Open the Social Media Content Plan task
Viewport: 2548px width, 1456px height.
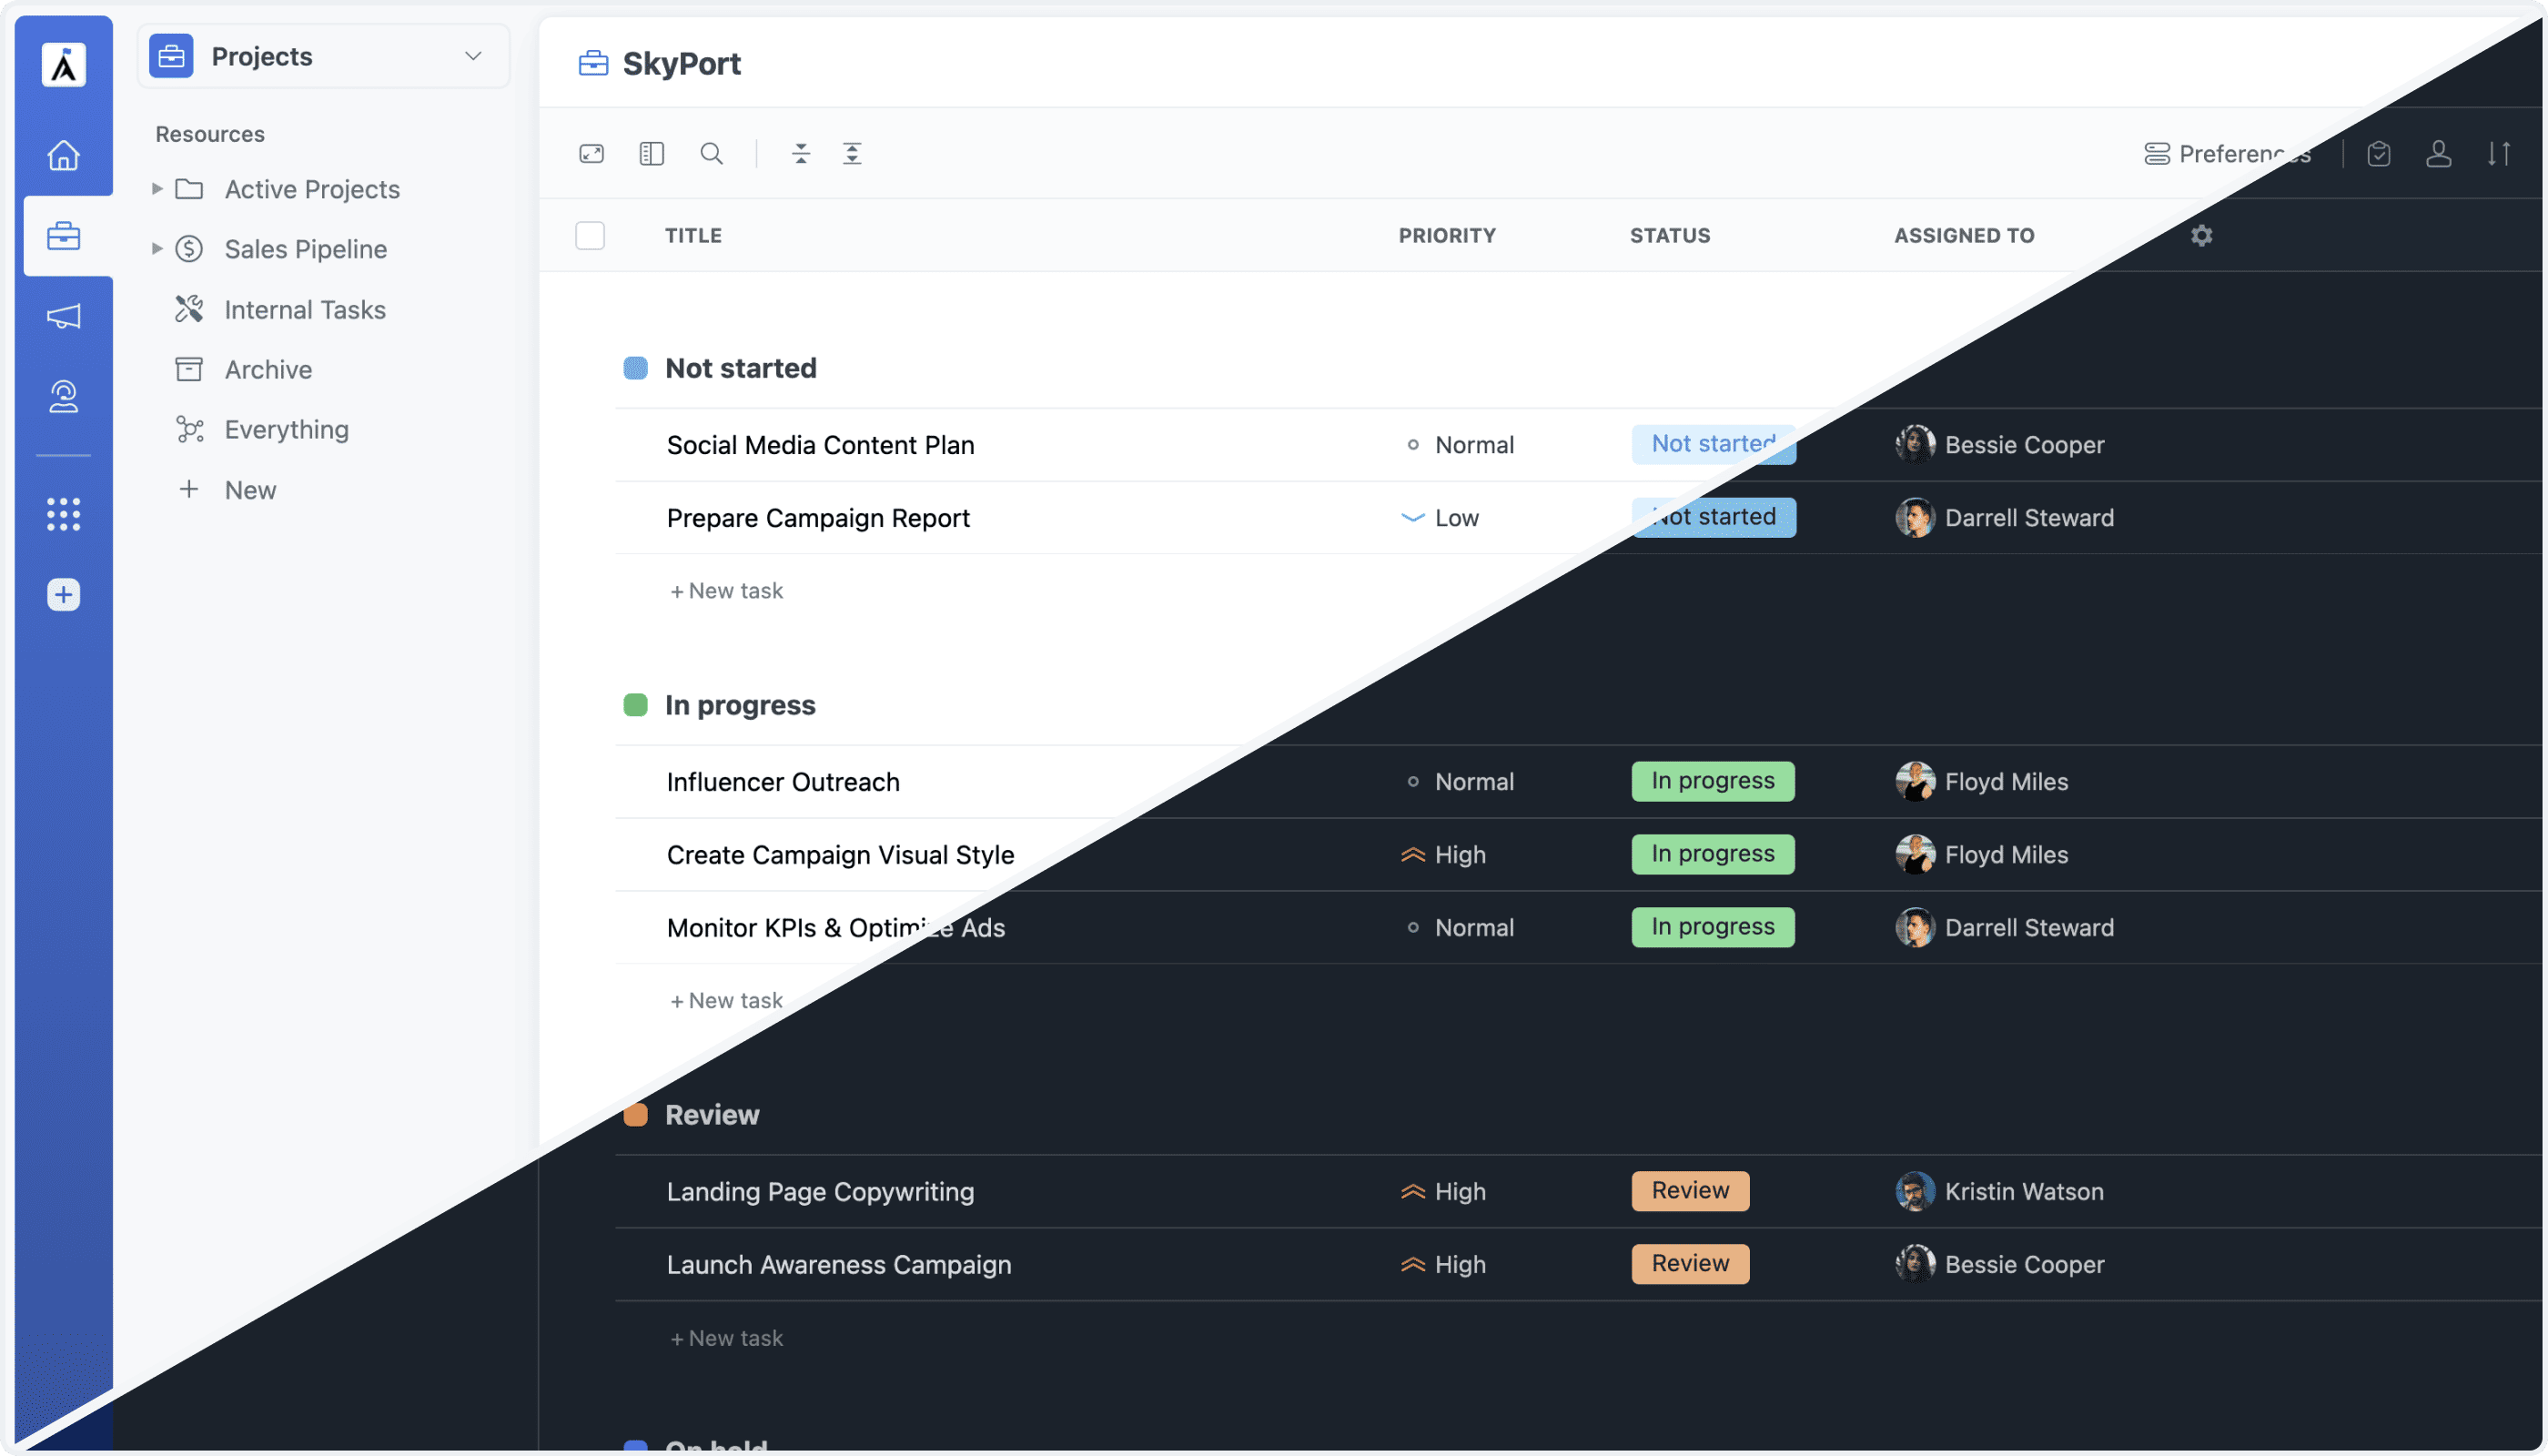[x=820, y=445]
